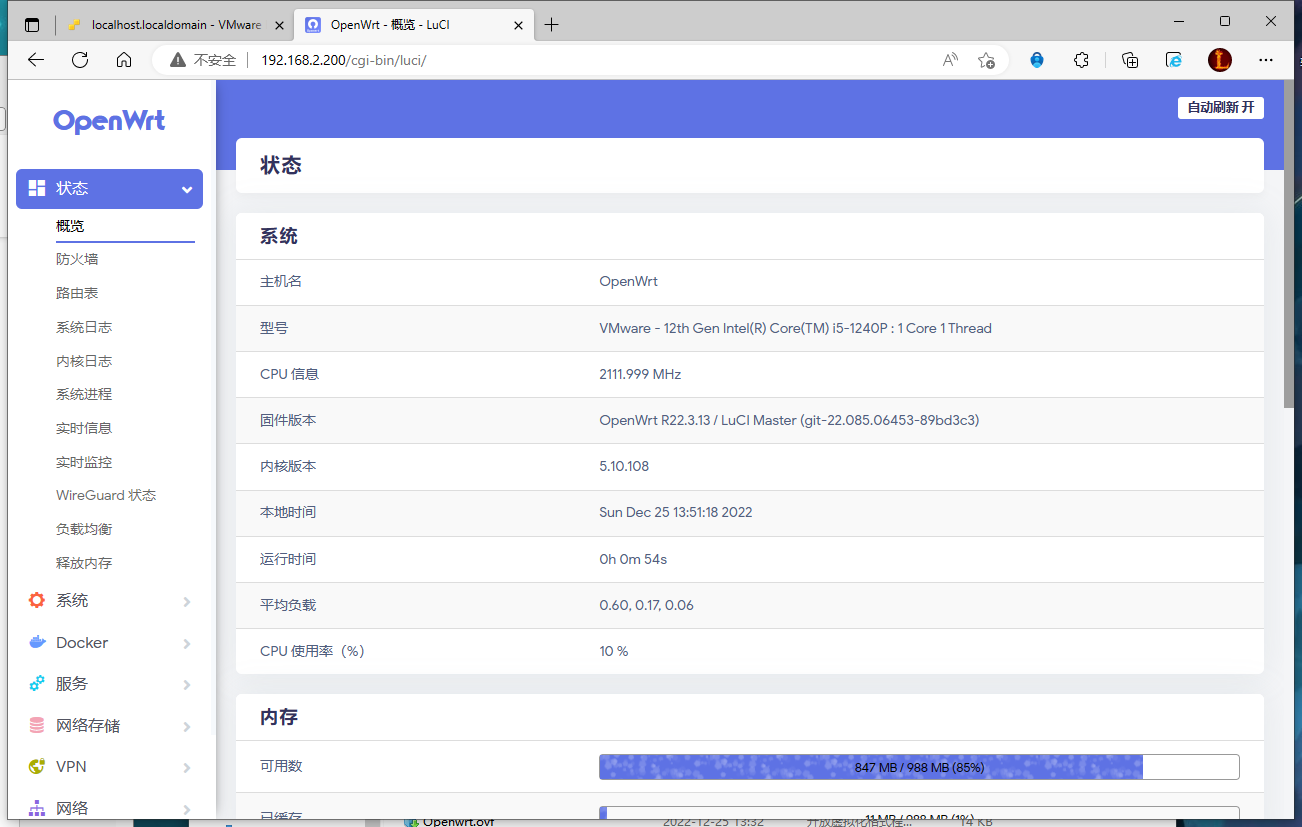Click the 网络存储 database icon
This screenshot has height=827, width=1302.
pyautogui.click(x=37, y=725)
